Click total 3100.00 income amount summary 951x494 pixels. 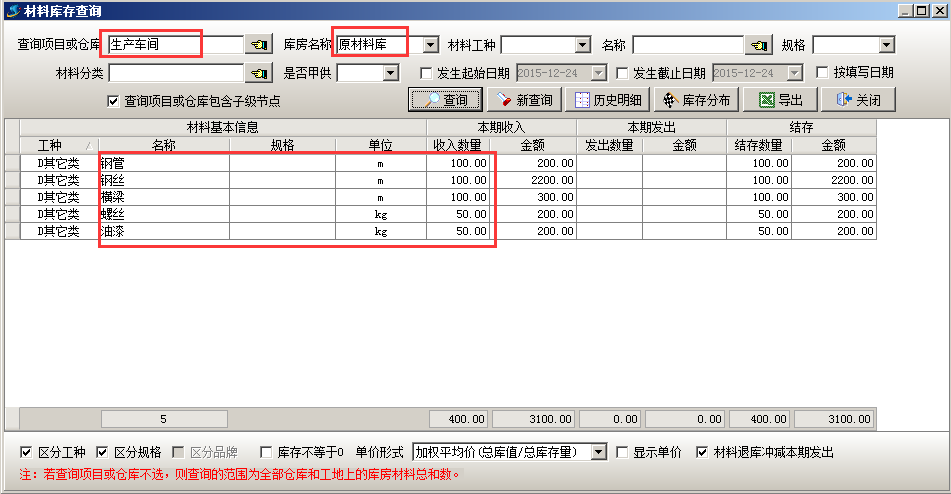click(533, 419)
